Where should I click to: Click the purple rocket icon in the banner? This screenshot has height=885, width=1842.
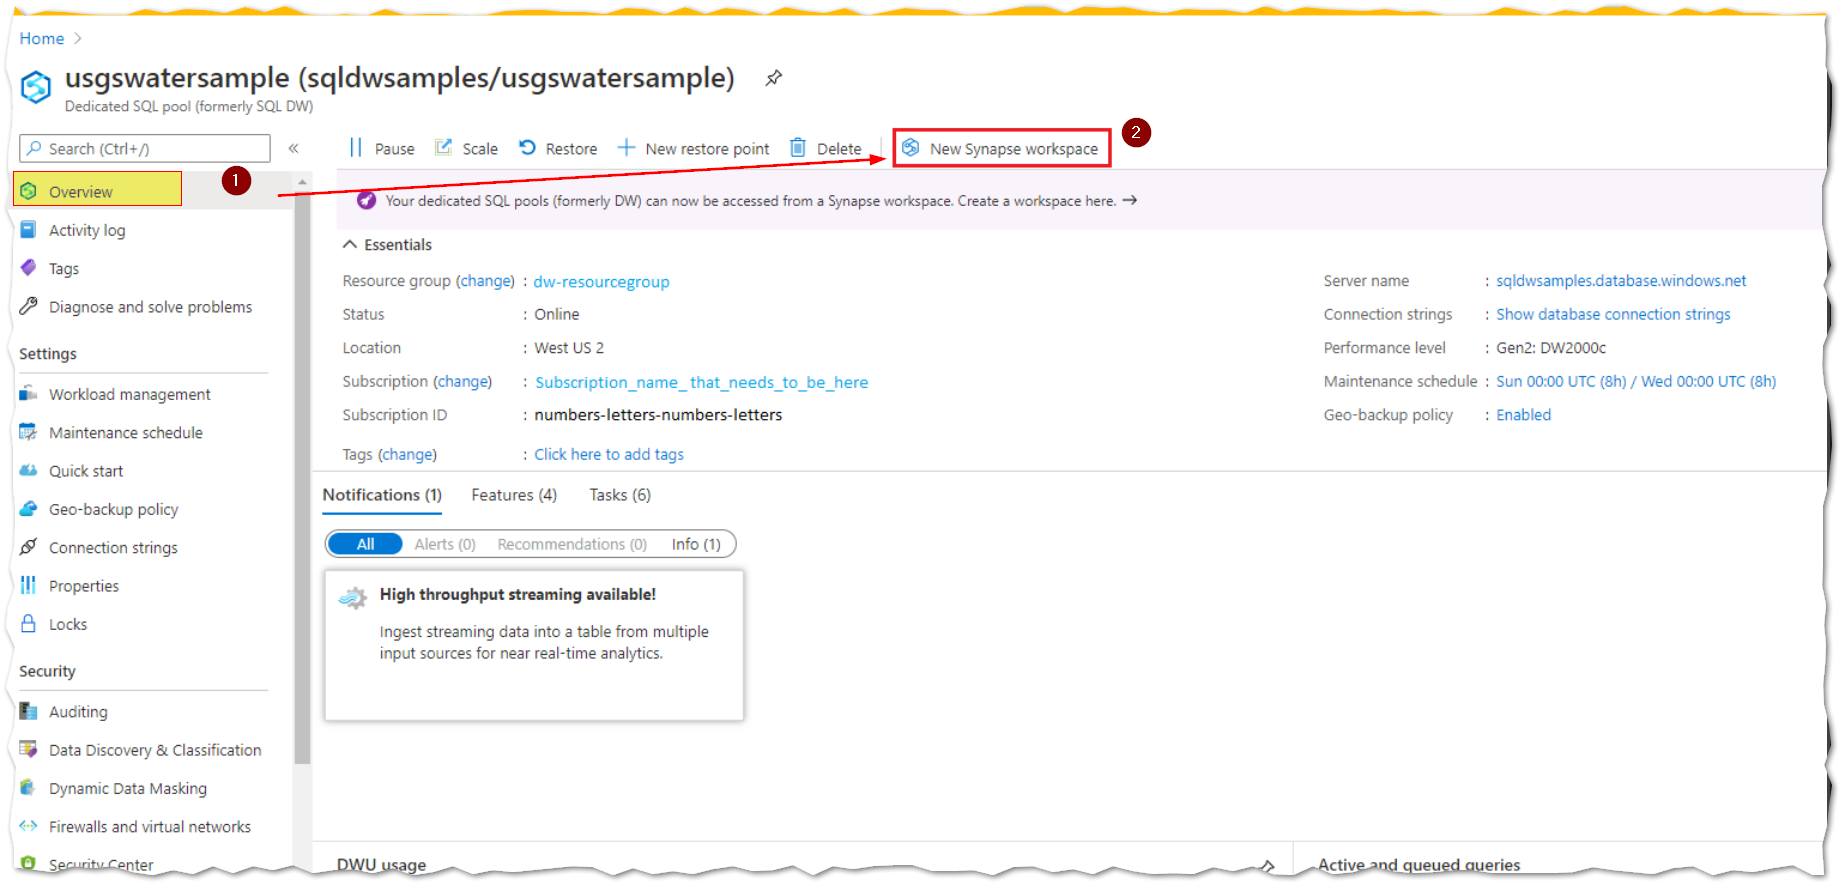[x=367, y=200]
